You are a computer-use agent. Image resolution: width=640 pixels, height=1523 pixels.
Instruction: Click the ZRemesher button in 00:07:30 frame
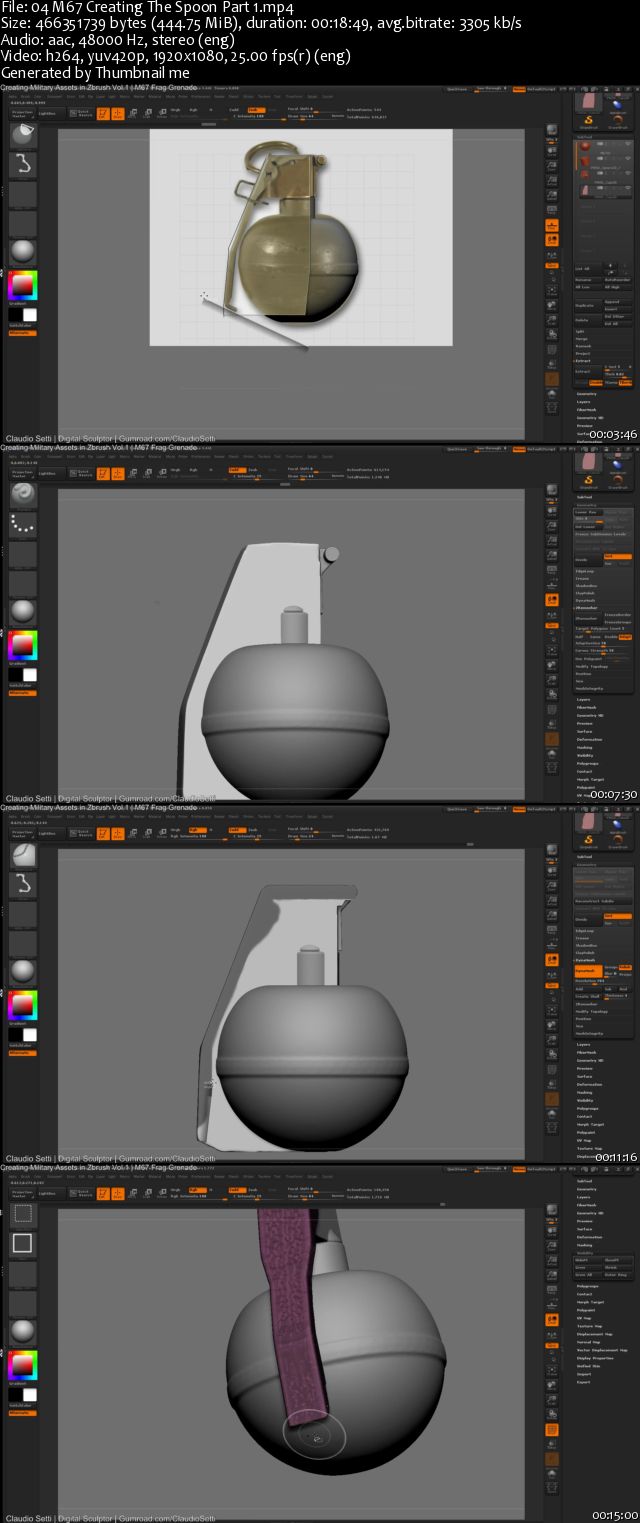pos(589,619)
